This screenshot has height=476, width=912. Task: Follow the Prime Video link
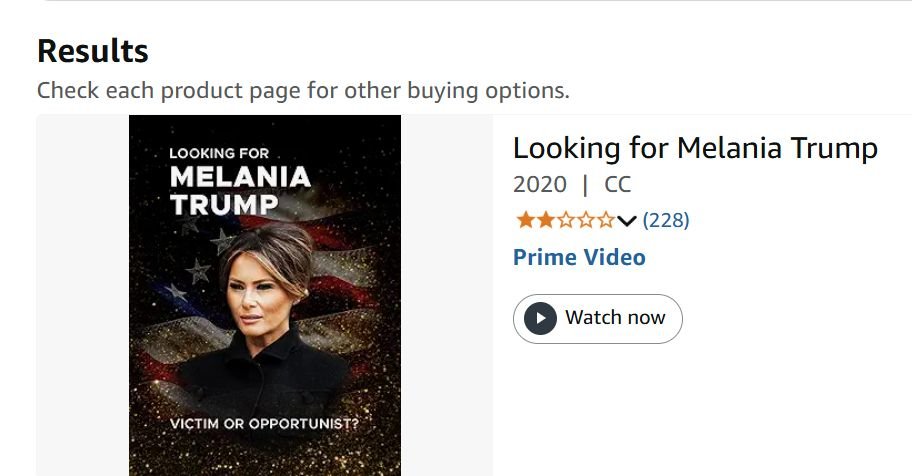[579, 257]
